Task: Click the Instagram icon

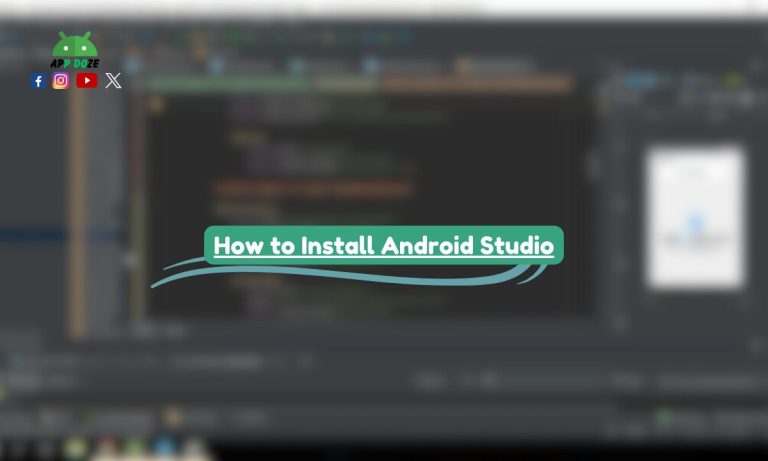Action: (x=61, y=80)
